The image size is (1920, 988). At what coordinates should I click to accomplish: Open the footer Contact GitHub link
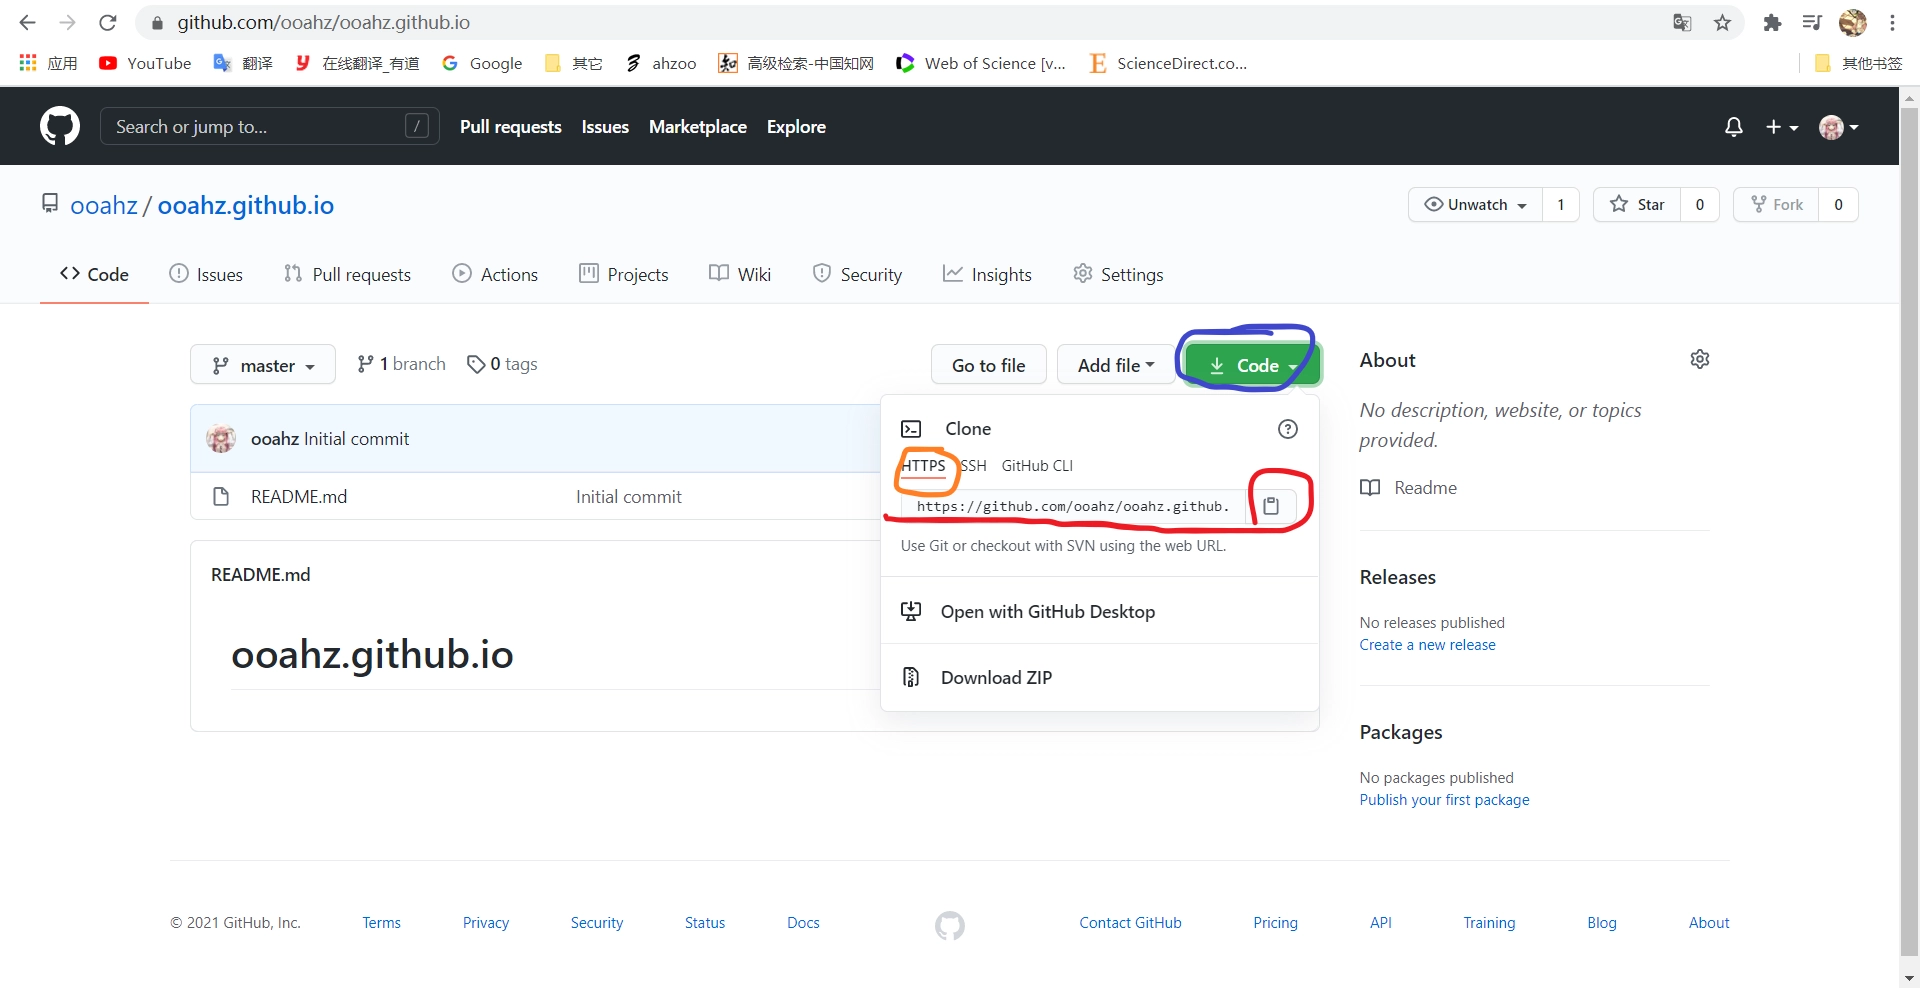pyautogui.click(x=1130, y=923)
